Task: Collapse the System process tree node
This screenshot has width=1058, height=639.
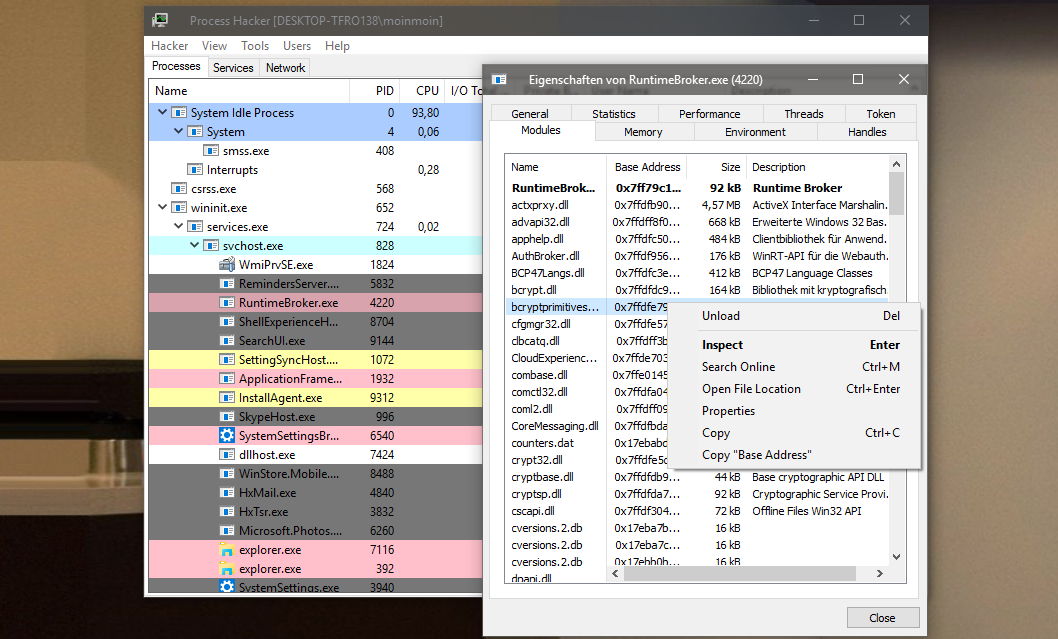Action: pyautogui.click(x=179, y=131)
